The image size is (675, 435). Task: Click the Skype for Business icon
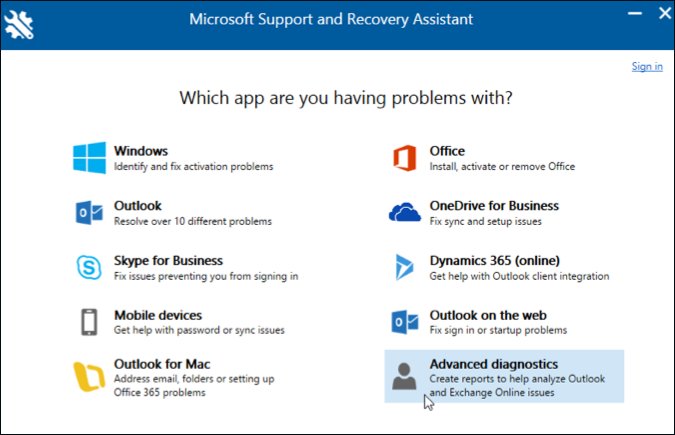click(89, 267)
